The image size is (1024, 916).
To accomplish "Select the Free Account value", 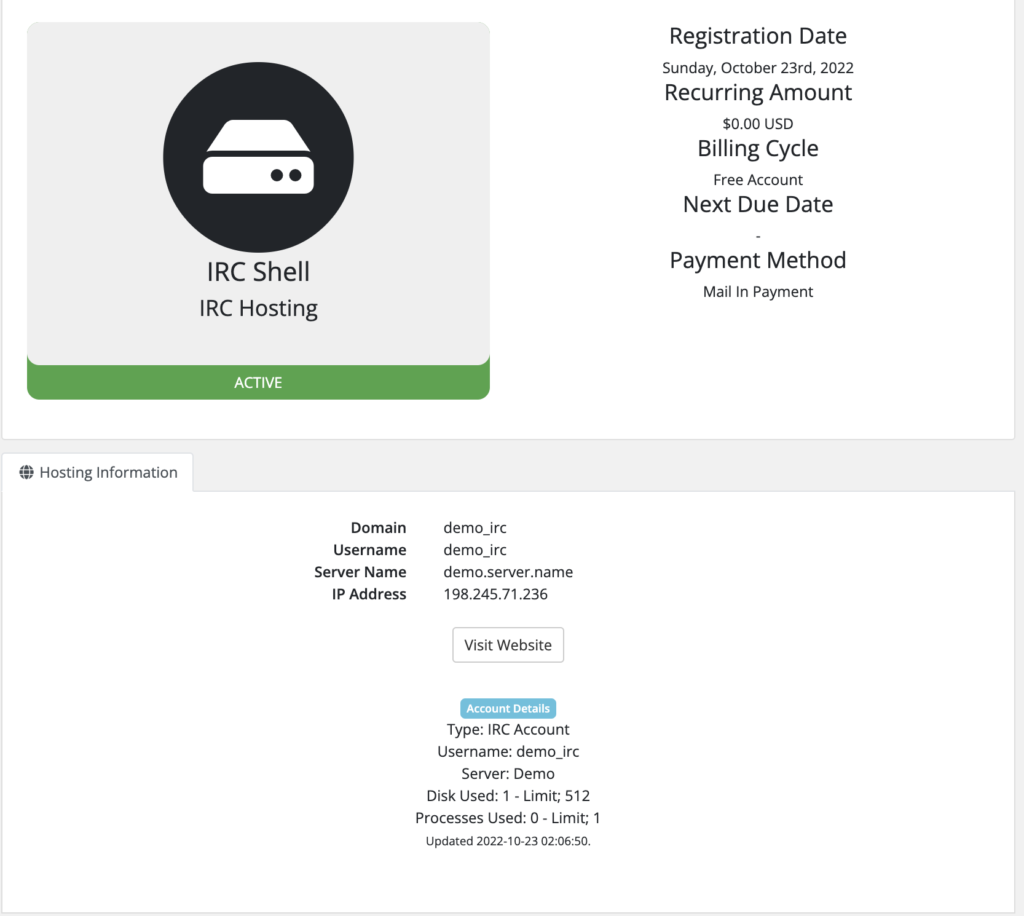I will point(758,180).
